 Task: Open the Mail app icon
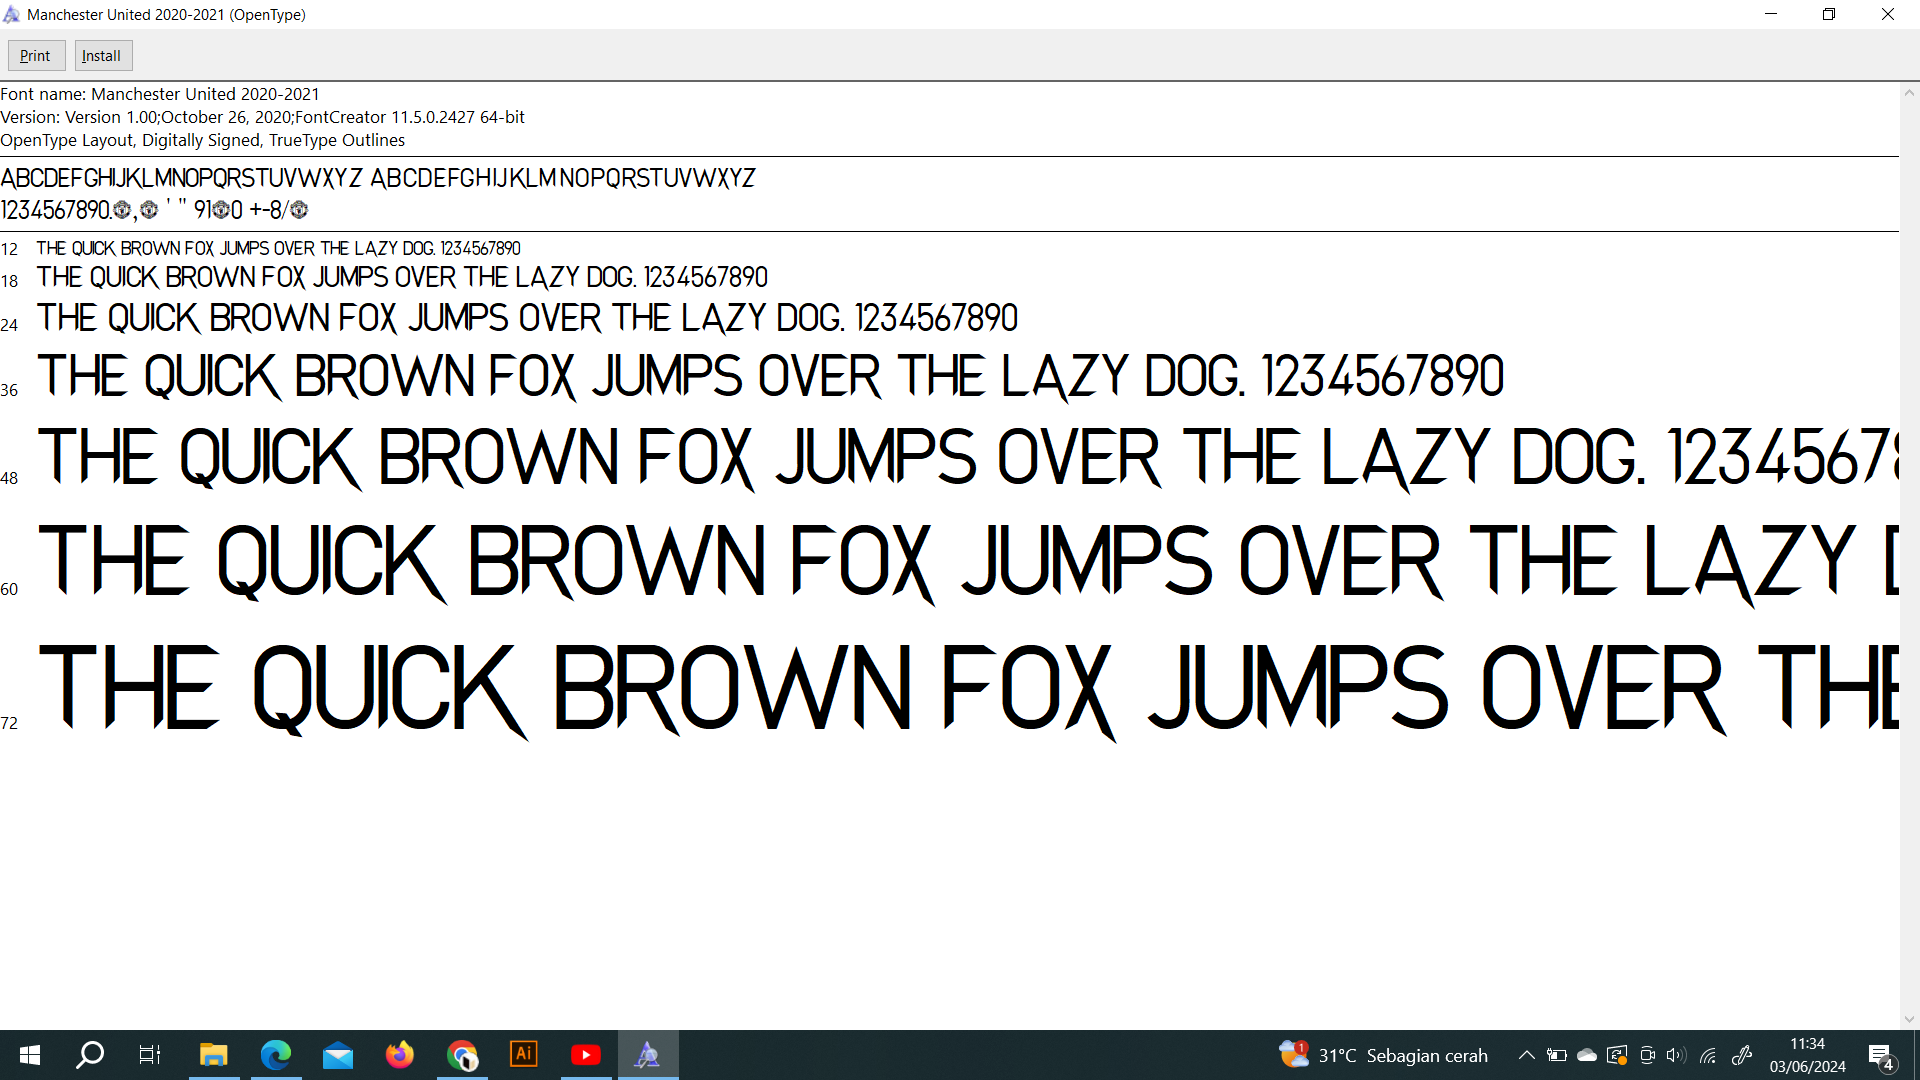pos(337,1055)
